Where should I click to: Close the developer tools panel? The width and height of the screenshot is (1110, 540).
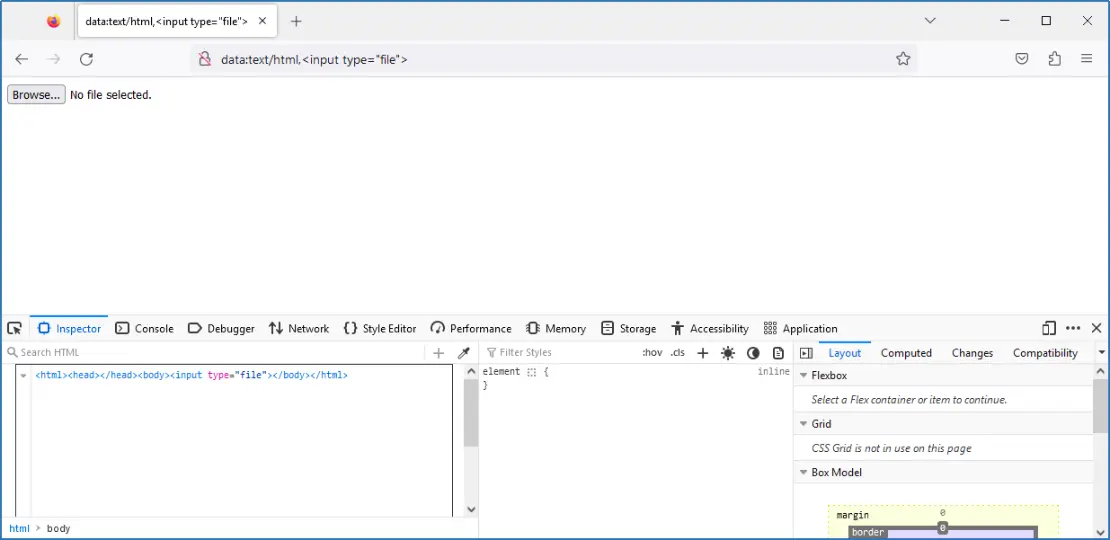click(x=1097, y=328)
